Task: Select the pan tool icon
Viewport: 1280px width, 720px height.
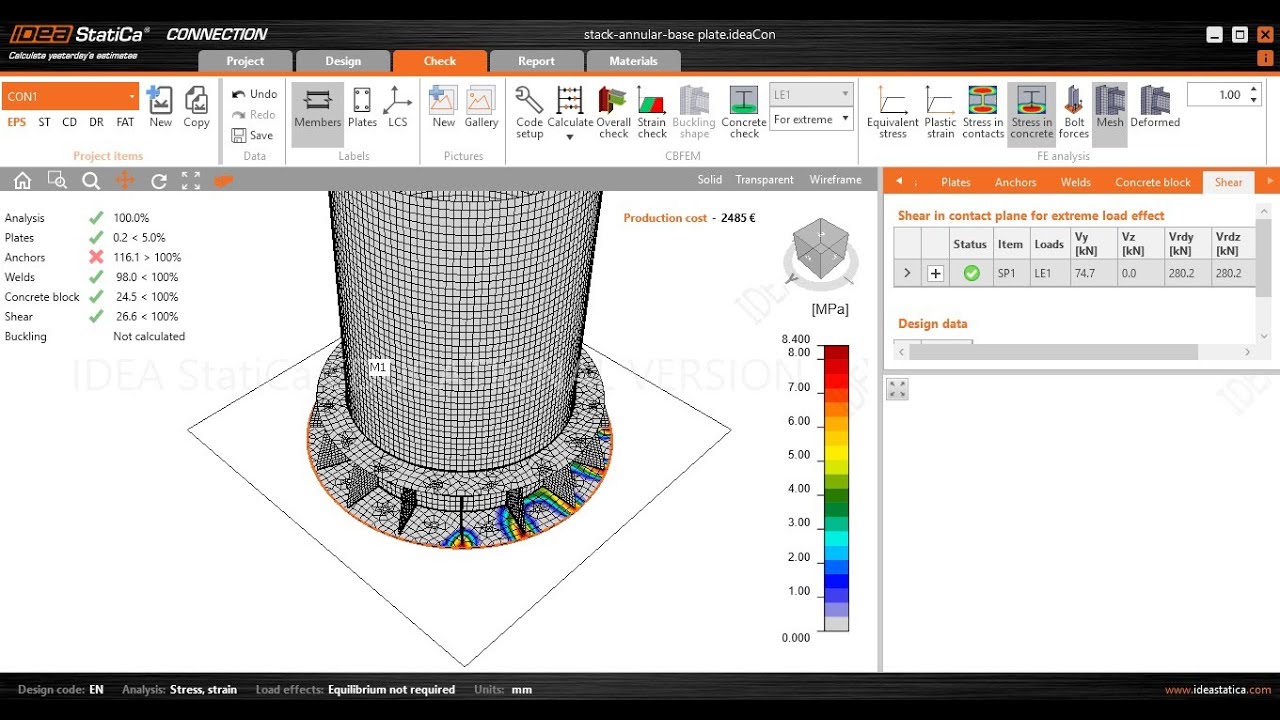Action: click(x=125, y=181)
